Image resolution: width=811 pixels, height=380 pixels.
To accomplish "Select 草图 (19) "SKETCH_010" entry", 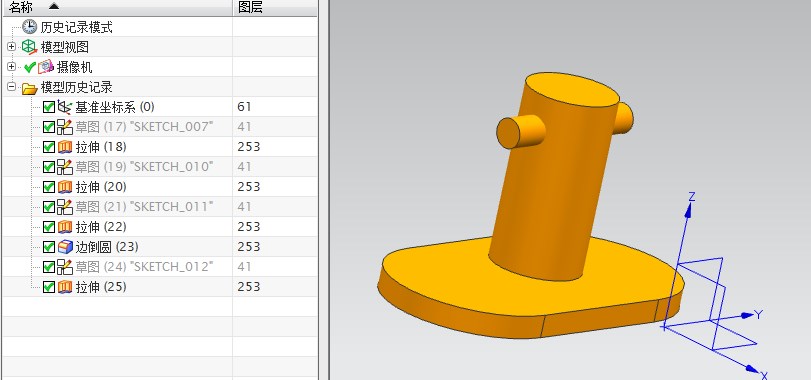I will coord(144,167).
